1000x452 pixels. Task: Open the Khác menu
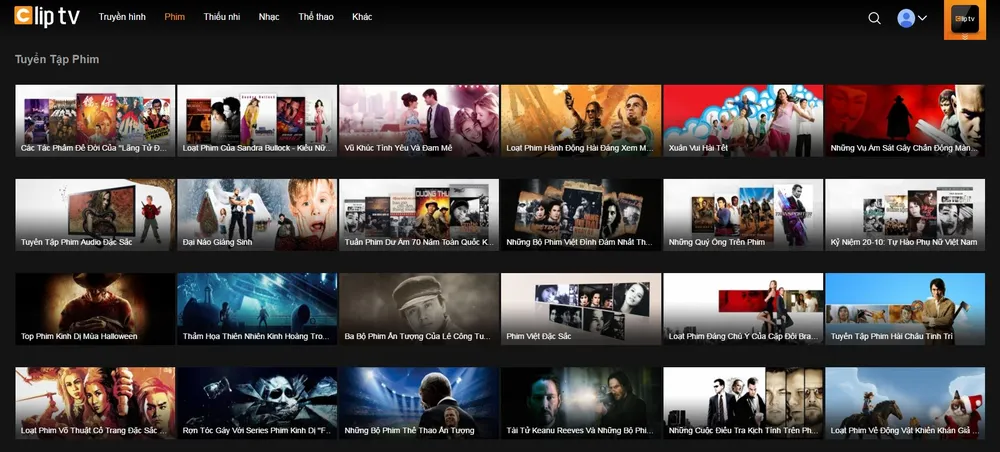pos(362,18)
